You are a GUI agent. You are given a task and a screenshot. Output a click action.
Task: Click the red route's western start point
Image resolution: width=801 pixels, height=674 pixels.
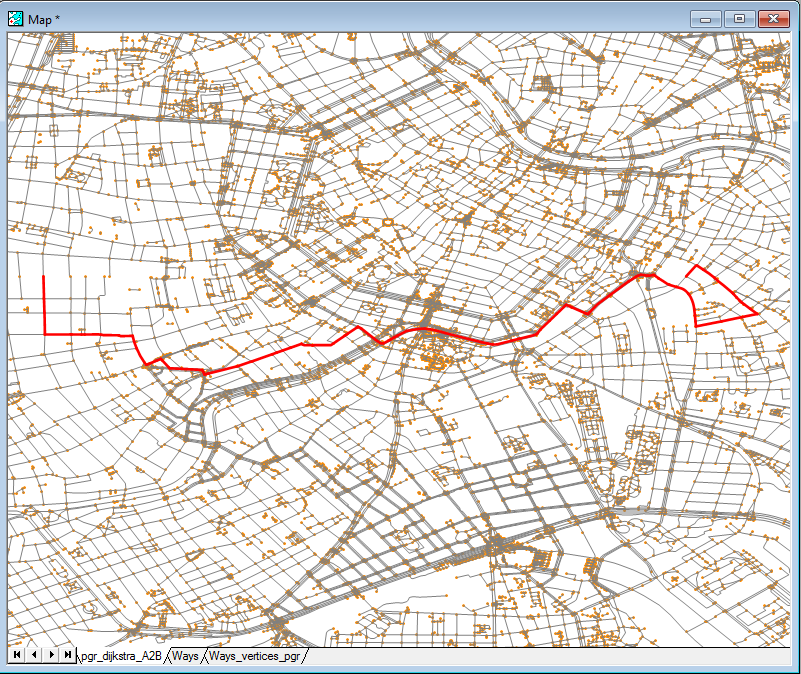click(x=43, y=276)
